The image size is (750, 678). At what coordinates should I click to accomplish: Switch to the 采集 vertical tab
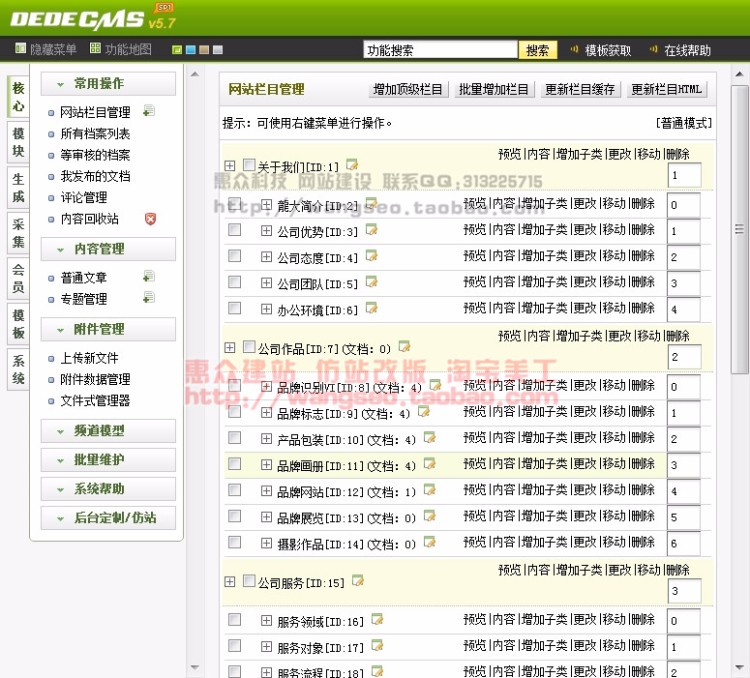pyautogui.click(x=18, y=233)
